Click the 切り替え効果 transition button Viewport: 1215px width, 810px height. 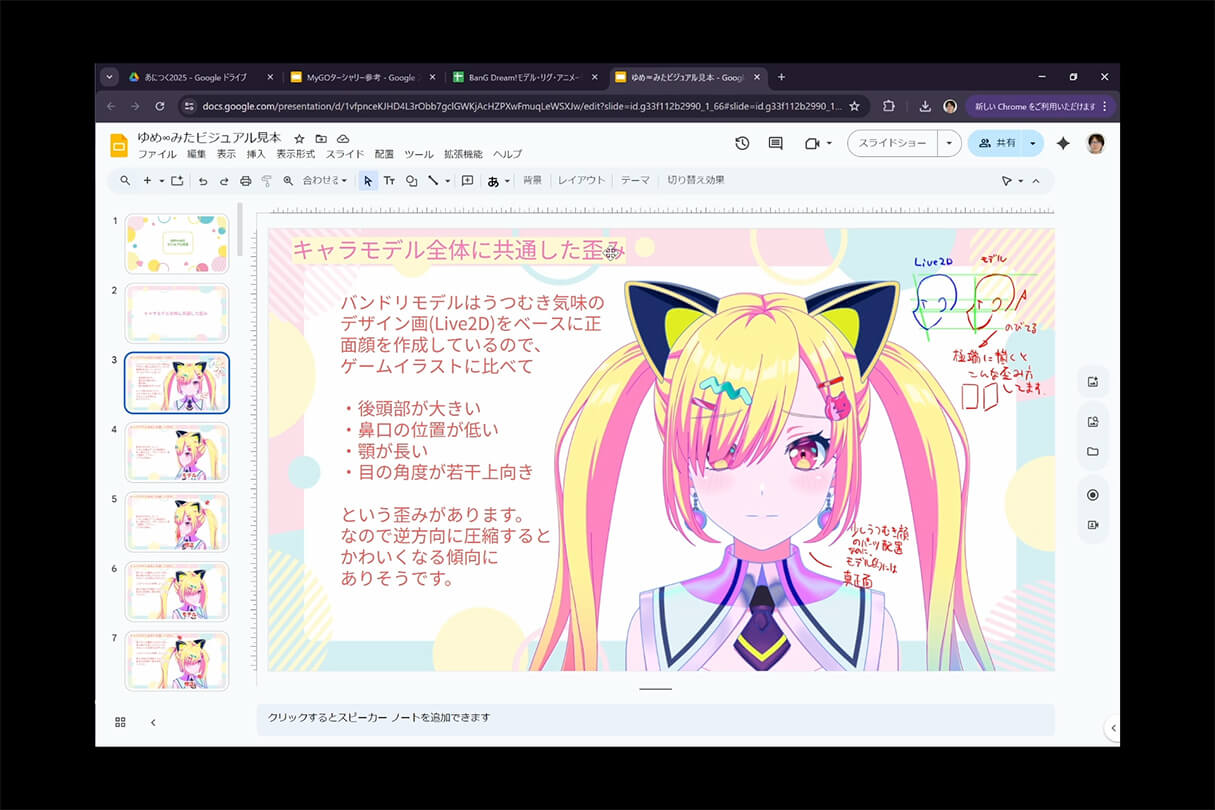[696, 180]
